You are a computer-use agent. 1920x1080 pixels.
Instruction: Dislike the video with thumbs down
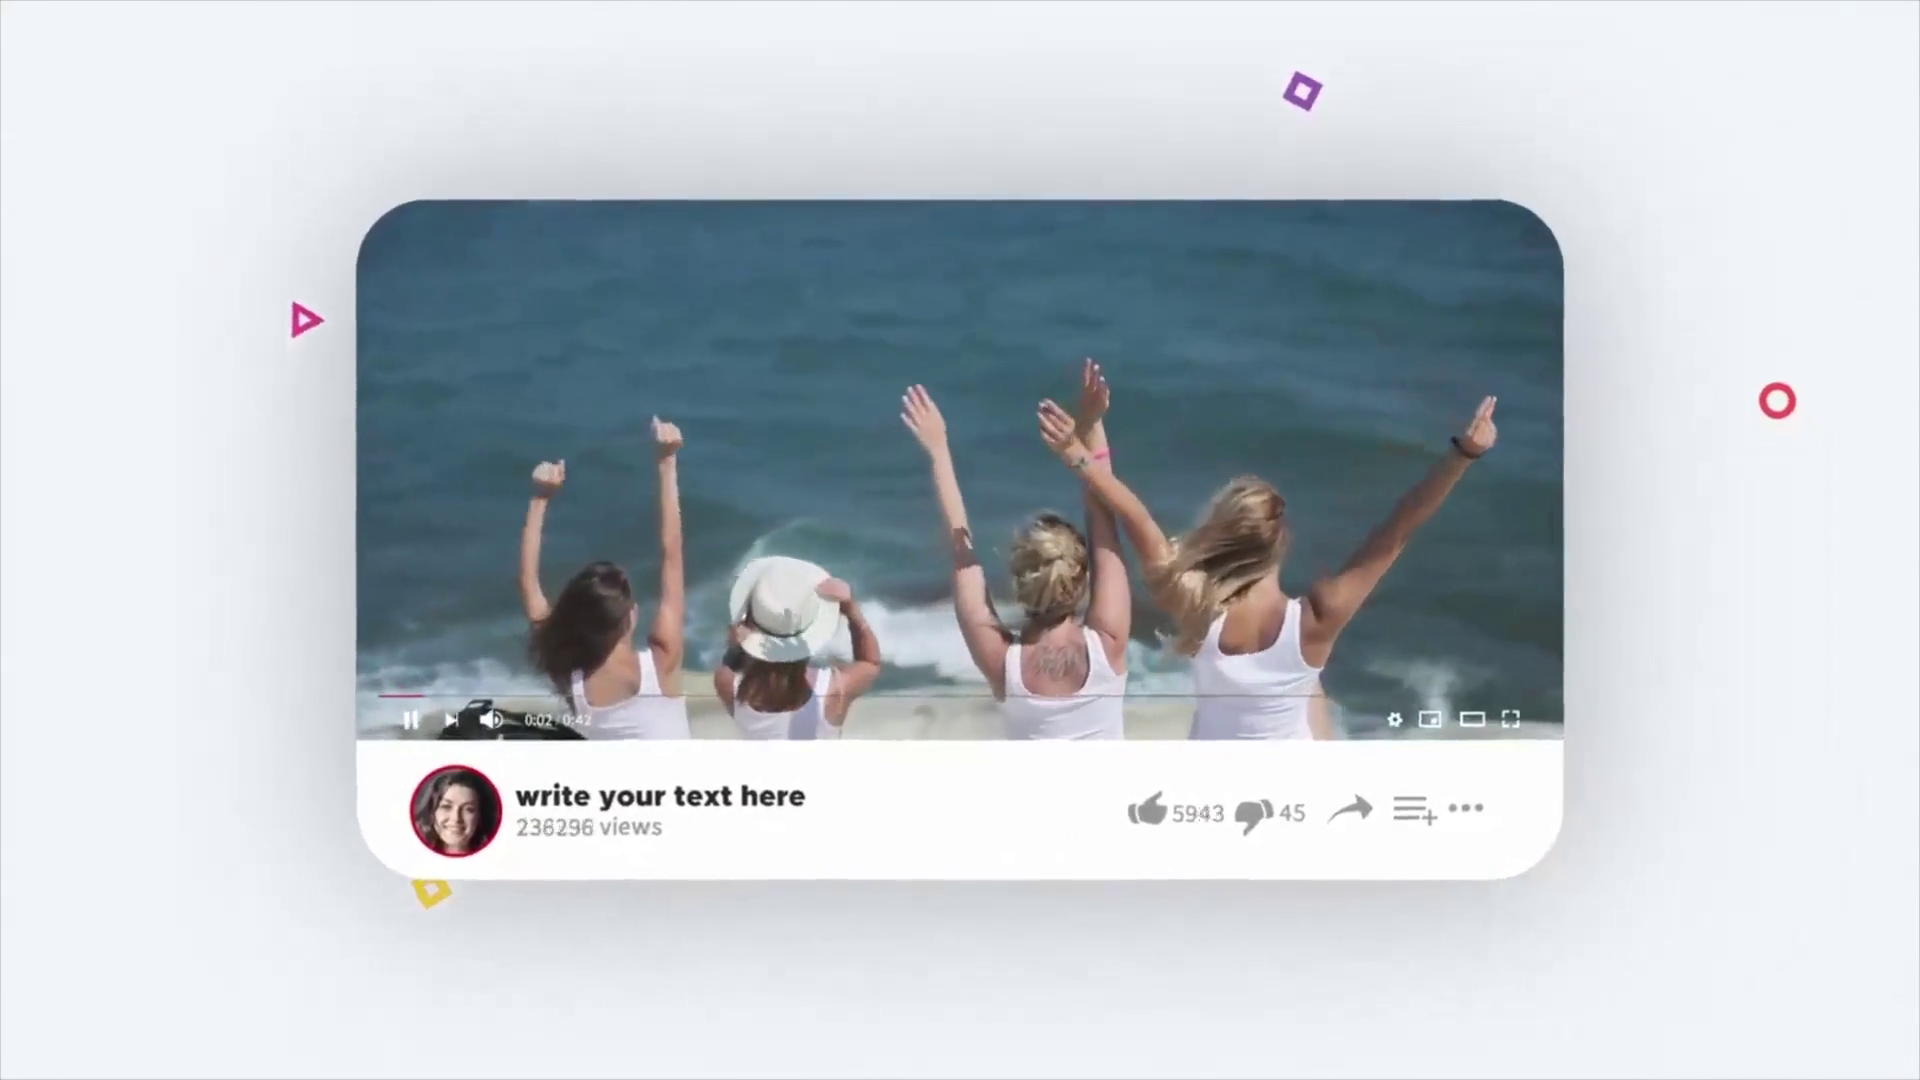pyautogui.click(x=1254, y=815)
